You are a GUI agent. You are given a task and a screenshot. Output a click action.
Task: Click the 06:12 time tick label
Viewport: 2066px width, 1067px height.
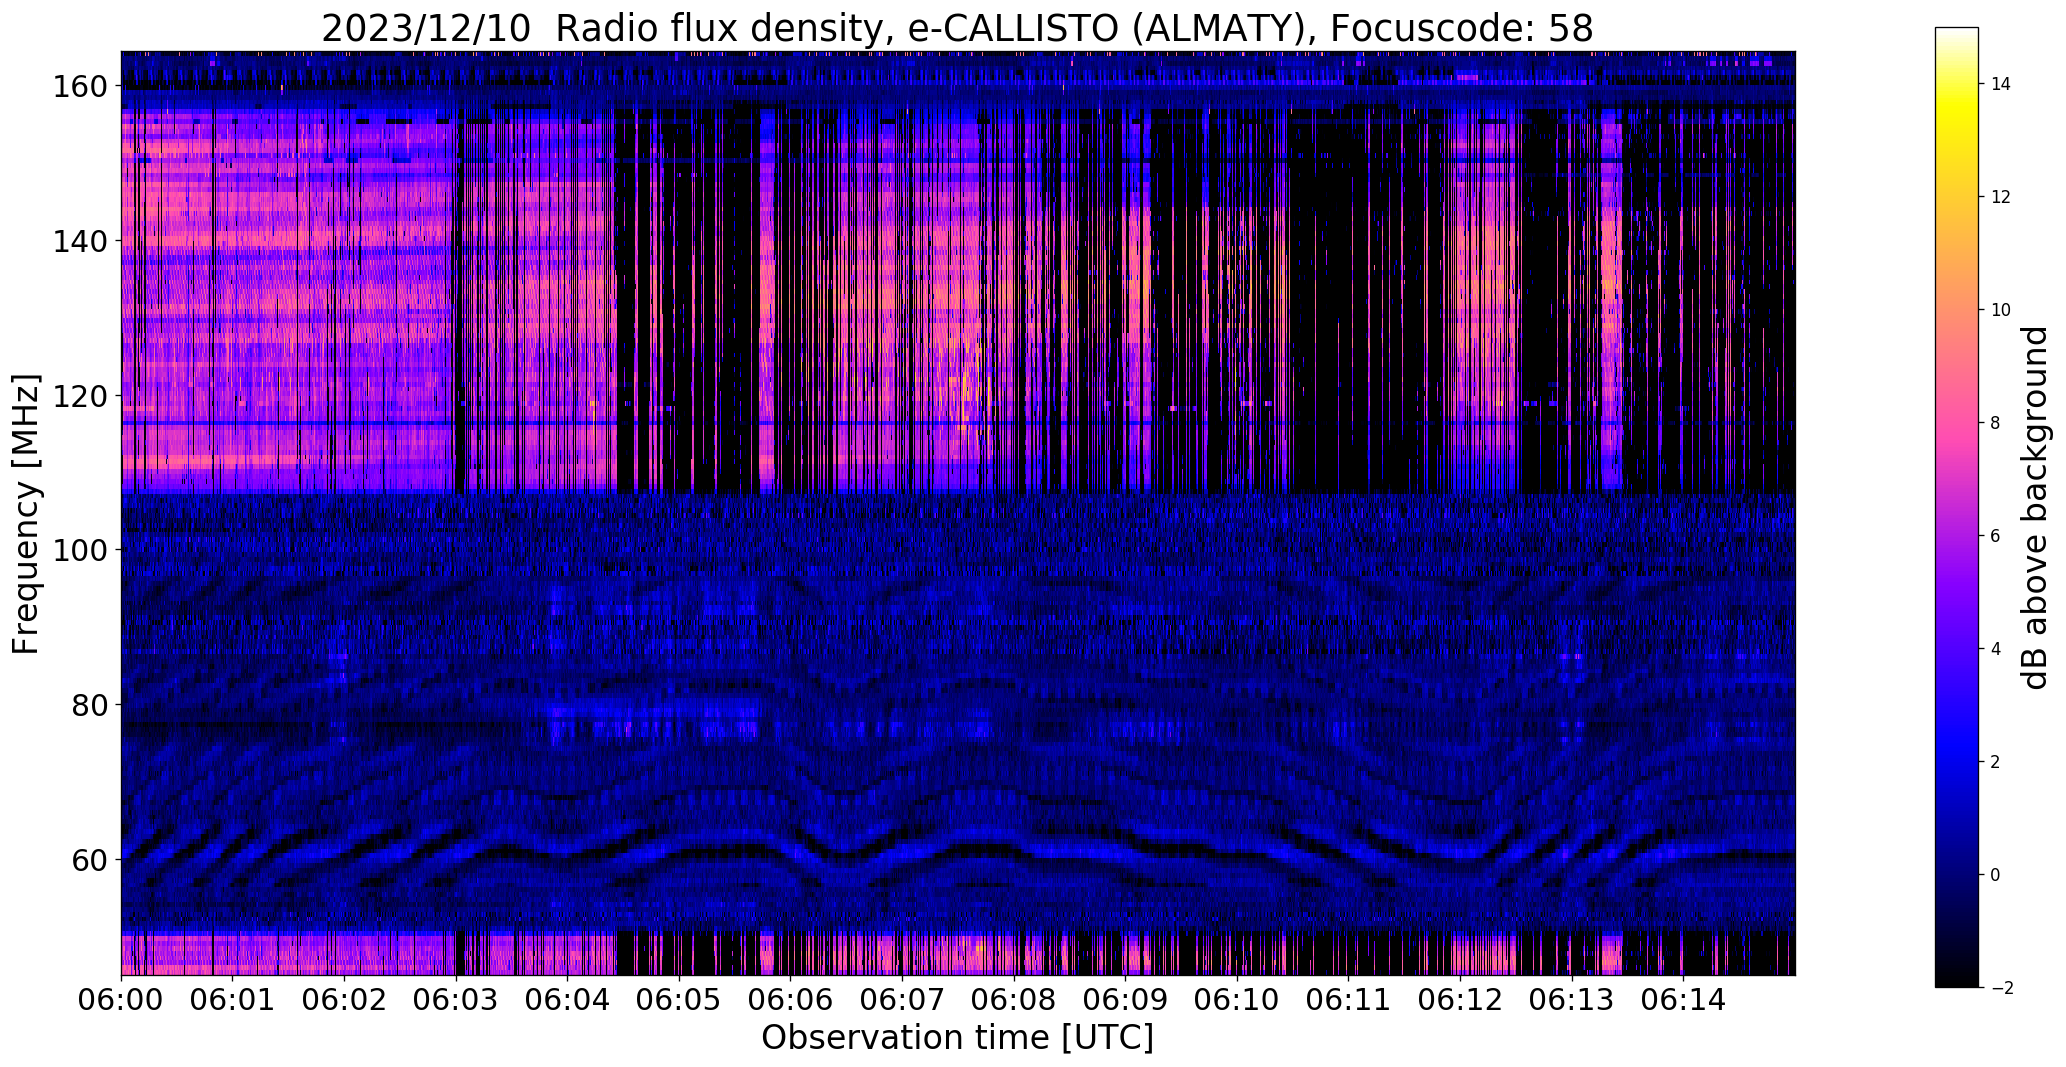click(1459, 999)
